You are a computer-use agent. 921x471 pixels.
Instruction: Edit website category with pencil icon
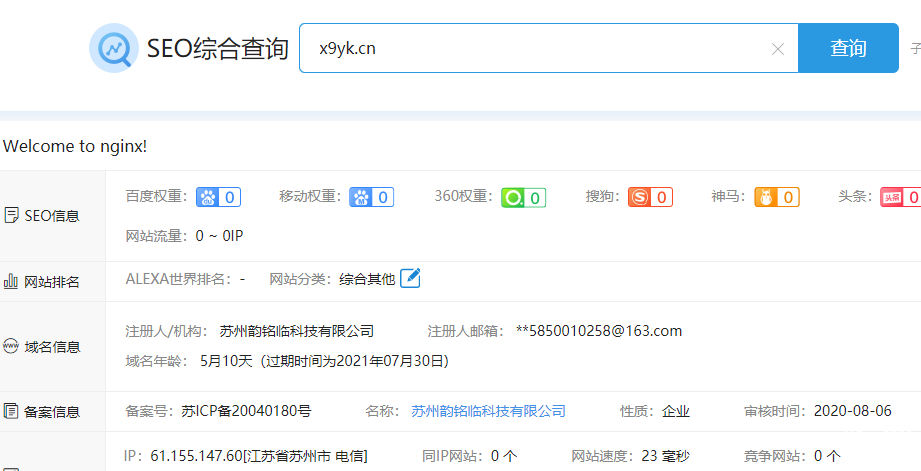click(410, 278)
